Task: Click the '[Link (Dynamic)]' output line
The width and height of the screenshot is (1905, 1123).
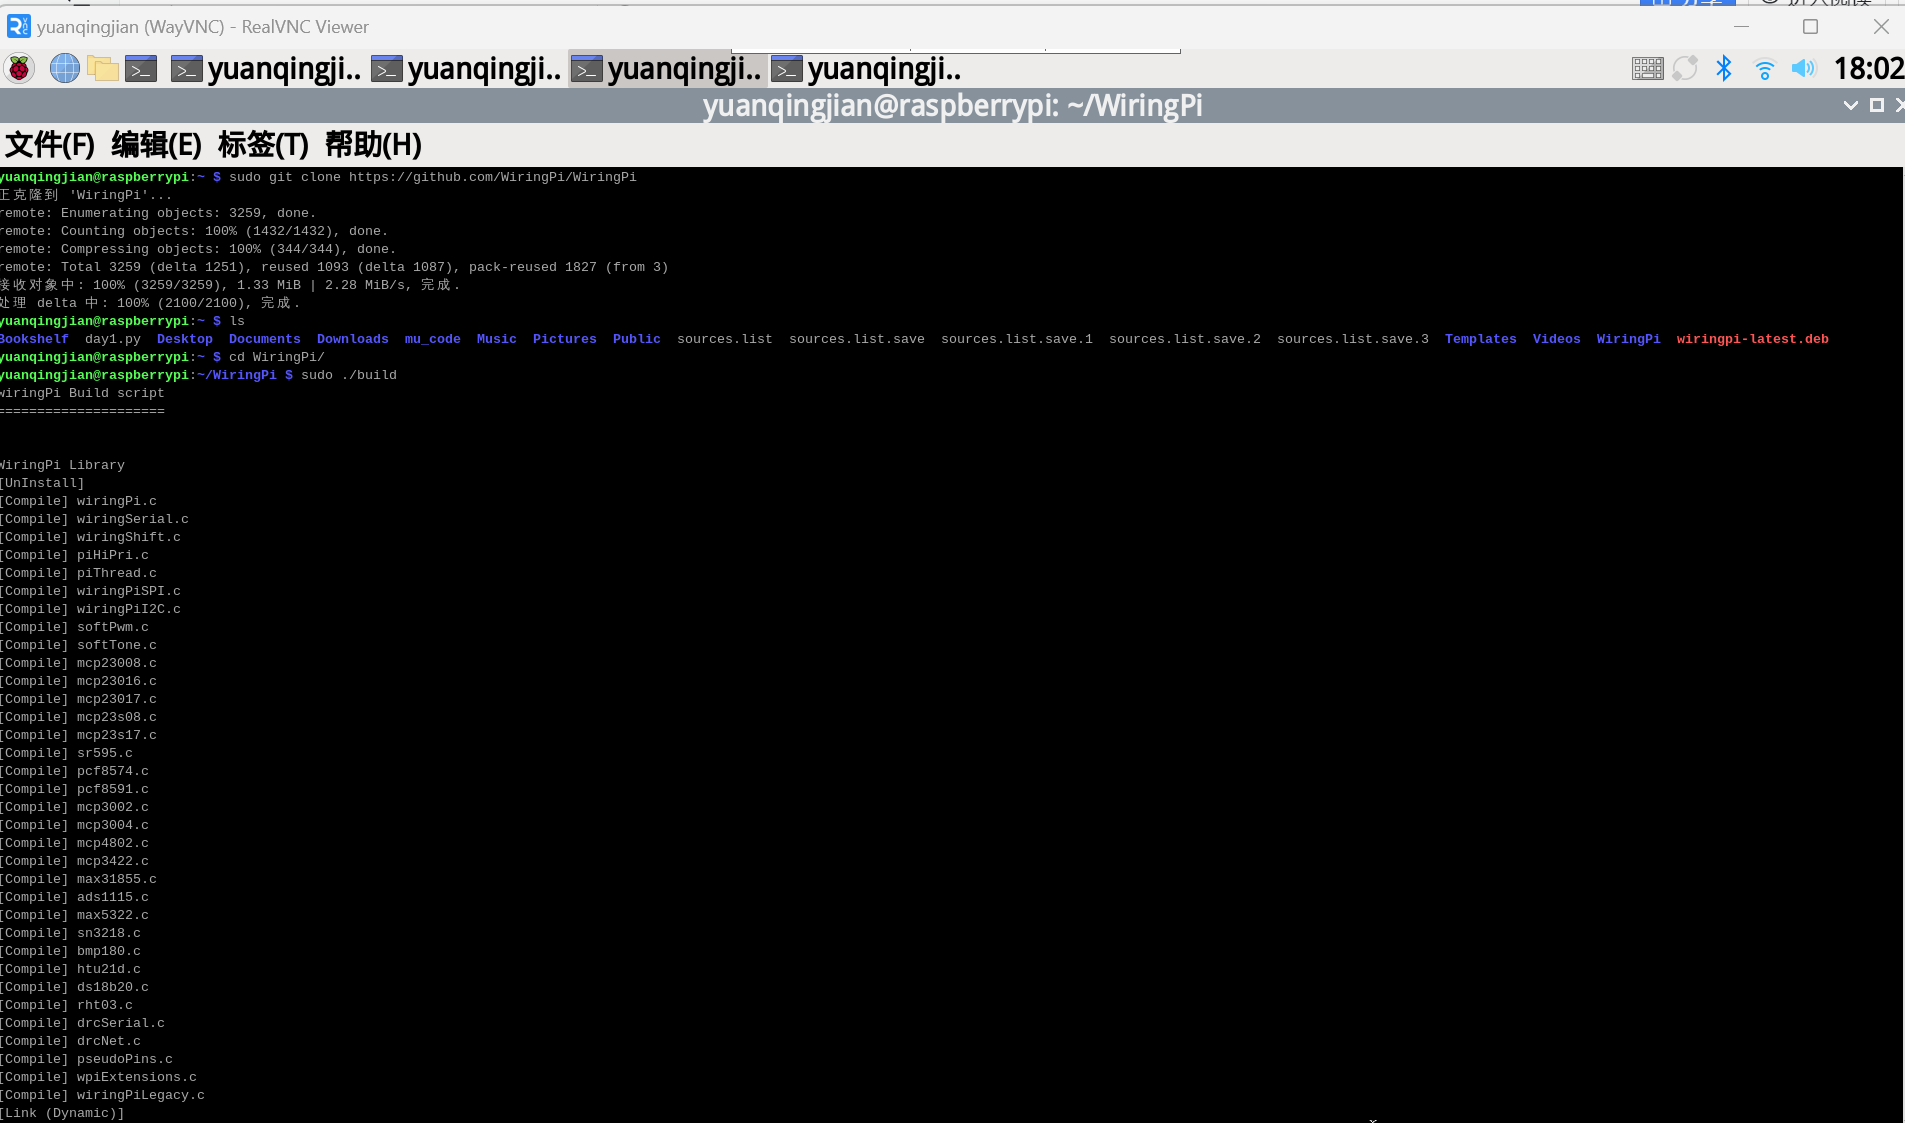Action: 62,1113
